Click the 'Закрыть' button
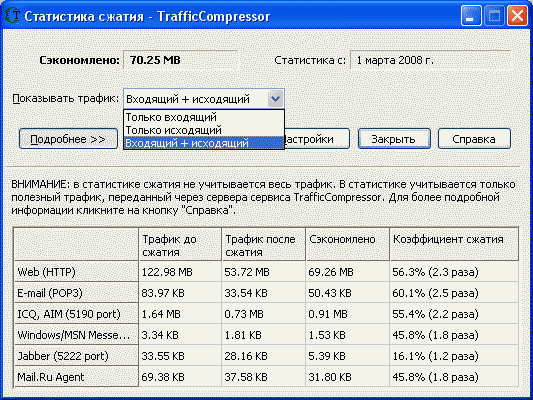 pos(394,139)
